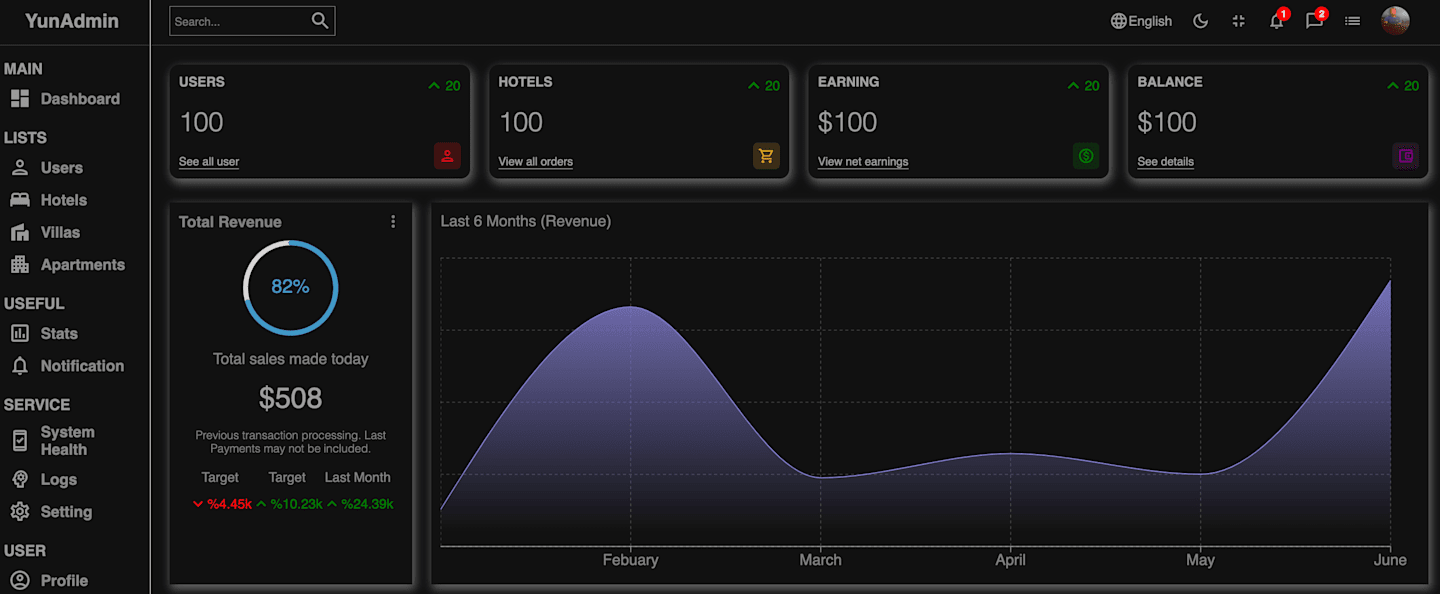Viewport: 1440px width, 594px height.
Task: Open the See all user link
Action: [209, 162]
